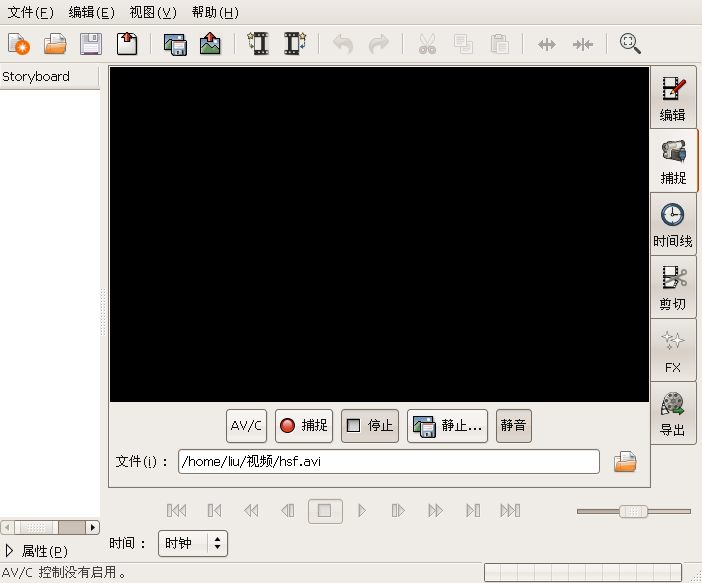Create a new project with the New icon
The image size is (702, 583).
pos(19,44)
